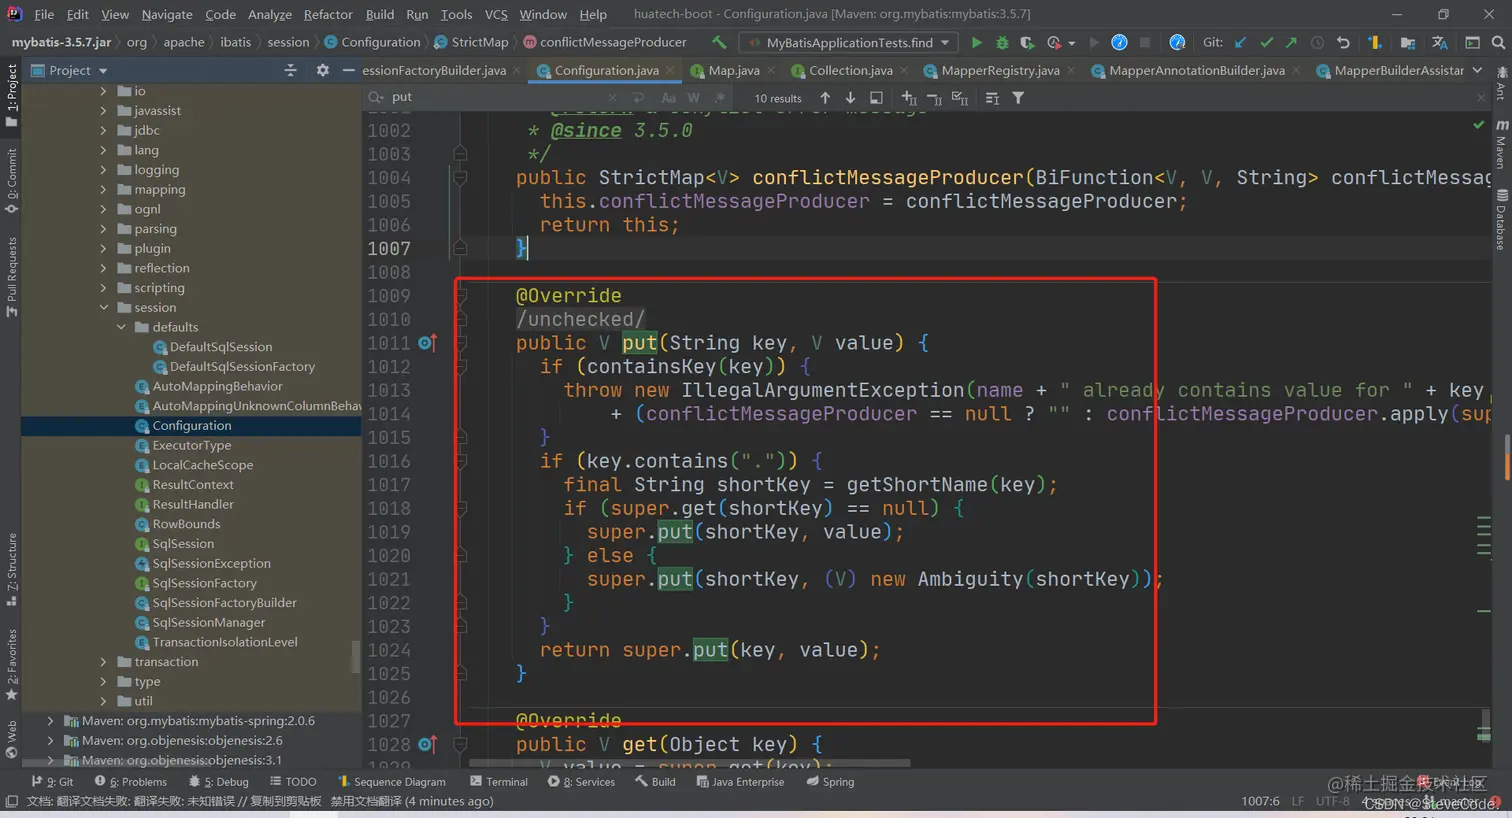Viewport: 1512px width, 818px height.
Task: Click the Git rollback undo icon
Action: (1343, 42)
